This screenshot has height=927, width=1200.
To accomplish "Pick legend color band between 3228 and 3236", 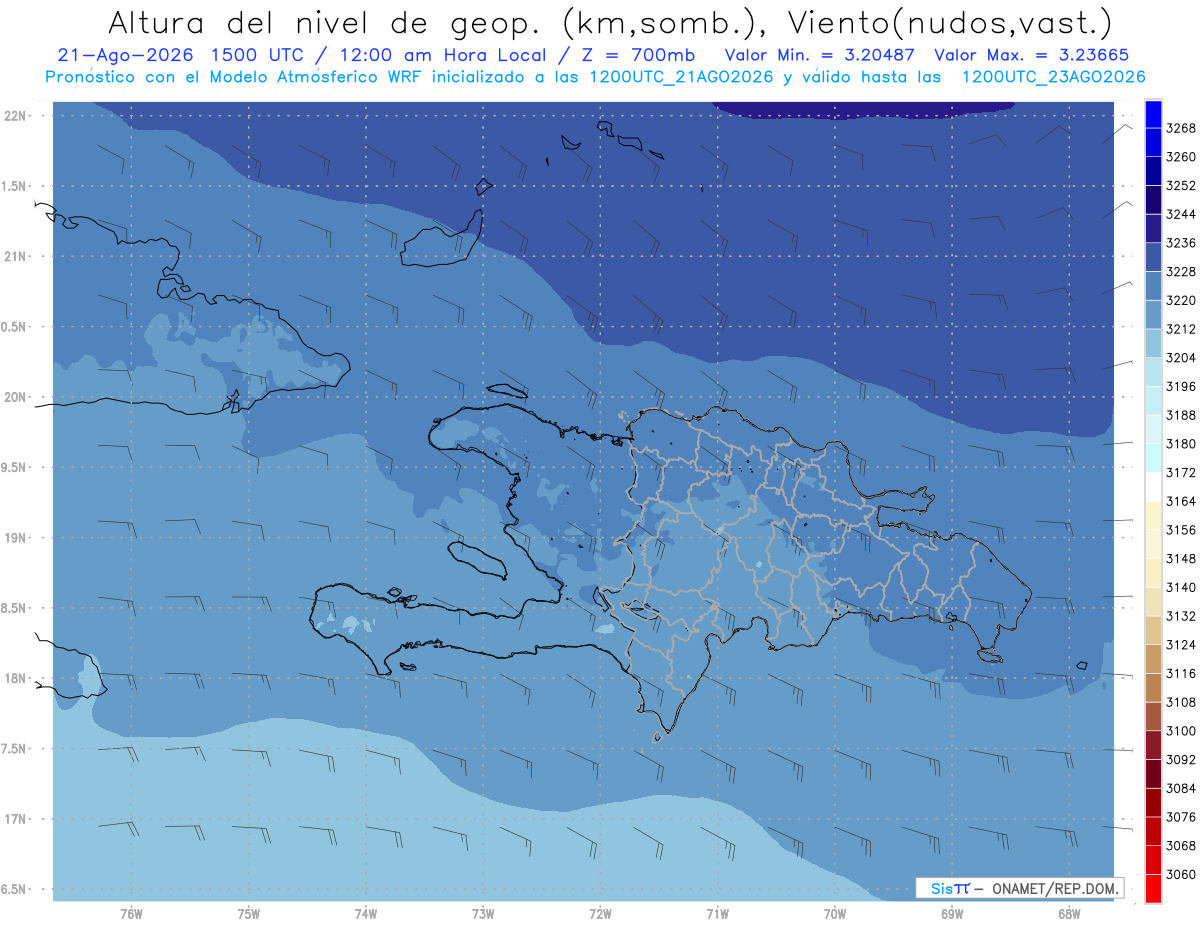I will click(1153, 258).
